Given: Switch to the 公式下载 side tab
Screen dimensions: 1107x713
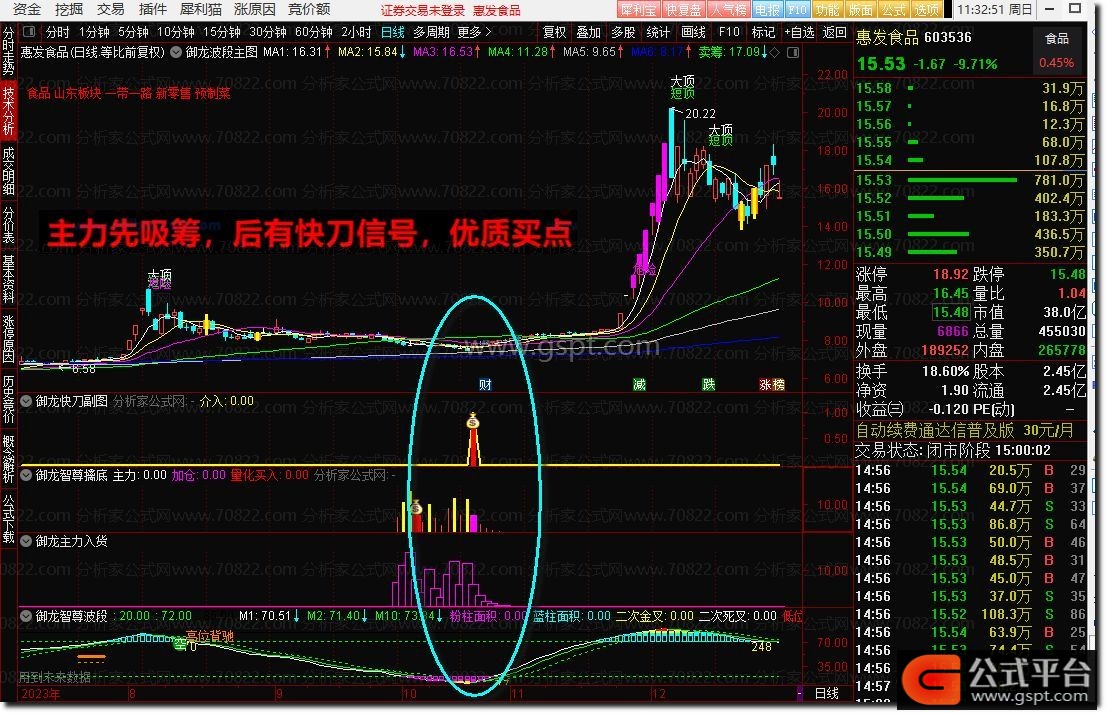Looking at the screenshot, I should point(8,520).
